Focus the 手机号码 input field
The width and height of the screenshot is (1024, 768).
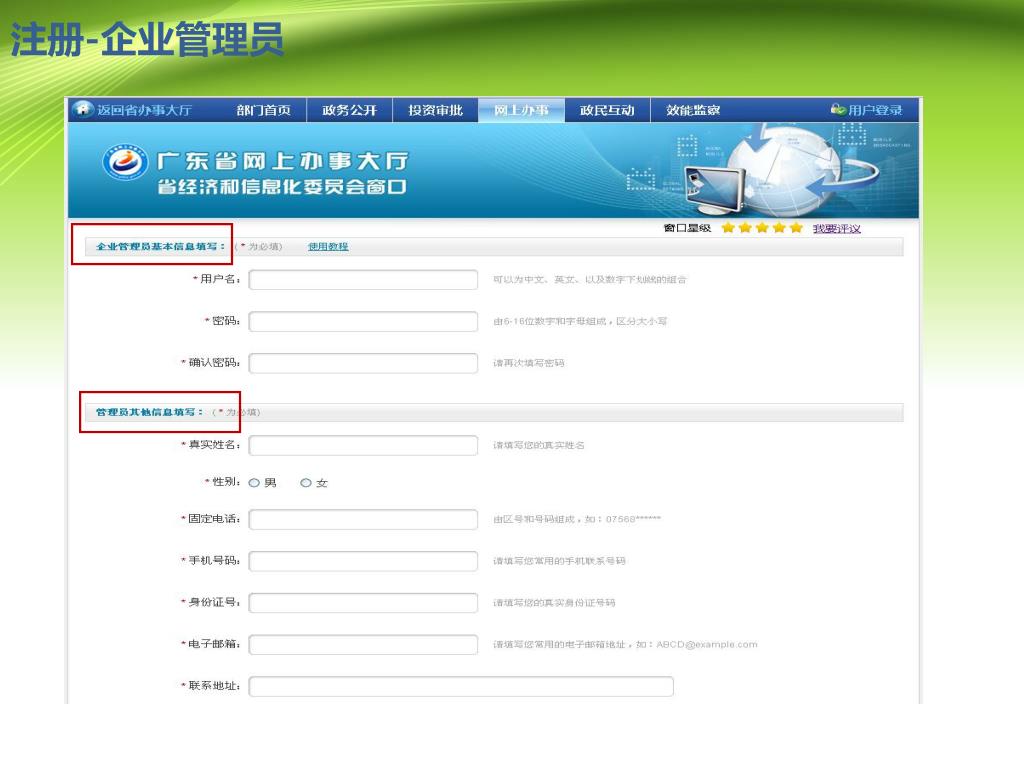(363, 561)
